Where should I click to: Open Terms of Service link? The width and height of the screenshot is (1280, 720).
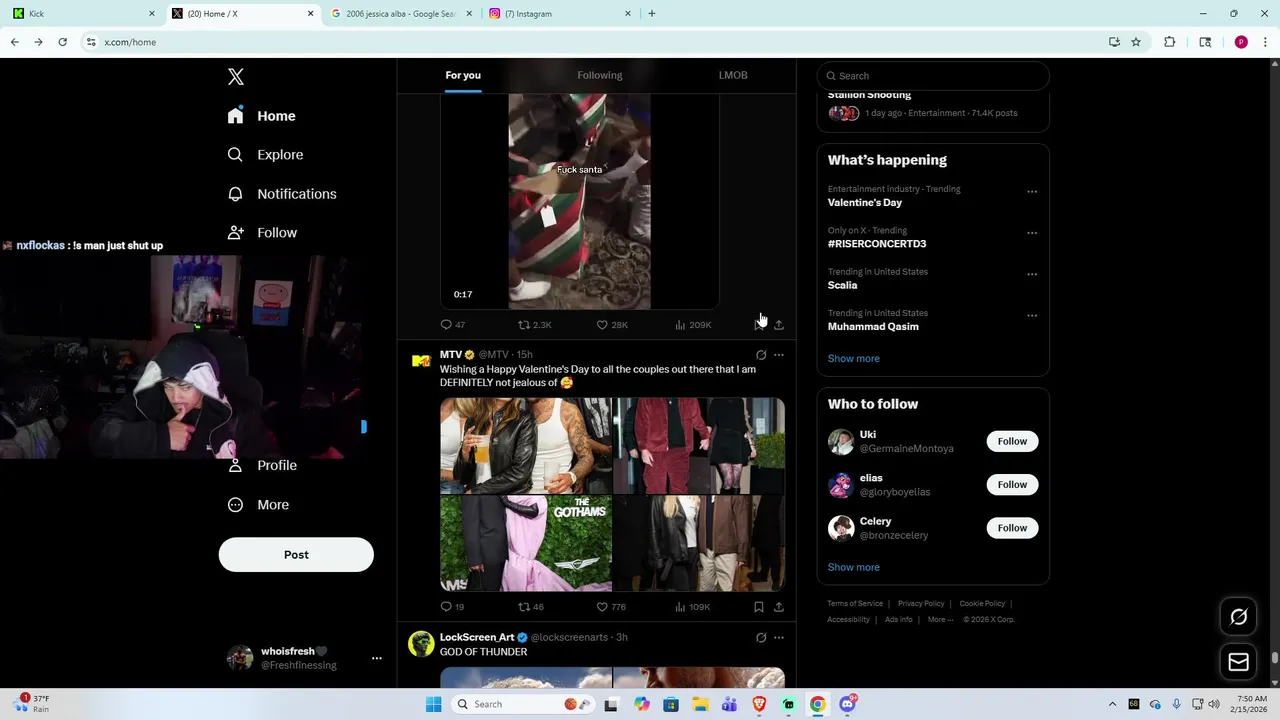coord(855,604)
